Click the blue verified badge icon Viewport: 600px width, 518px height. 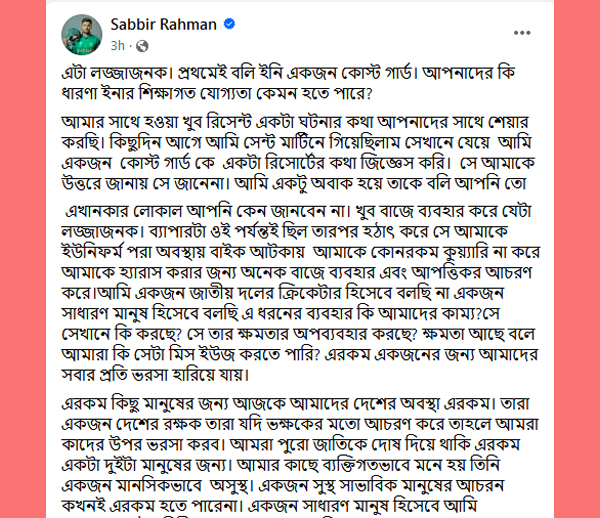(229, 24)
